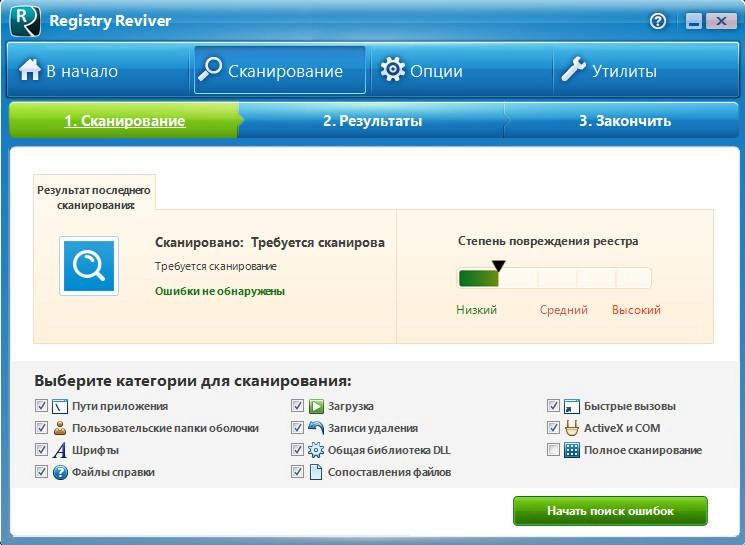Click the magnifier icon on Сканирование tab
Screen dimensions: 745x545
[210, 69]
